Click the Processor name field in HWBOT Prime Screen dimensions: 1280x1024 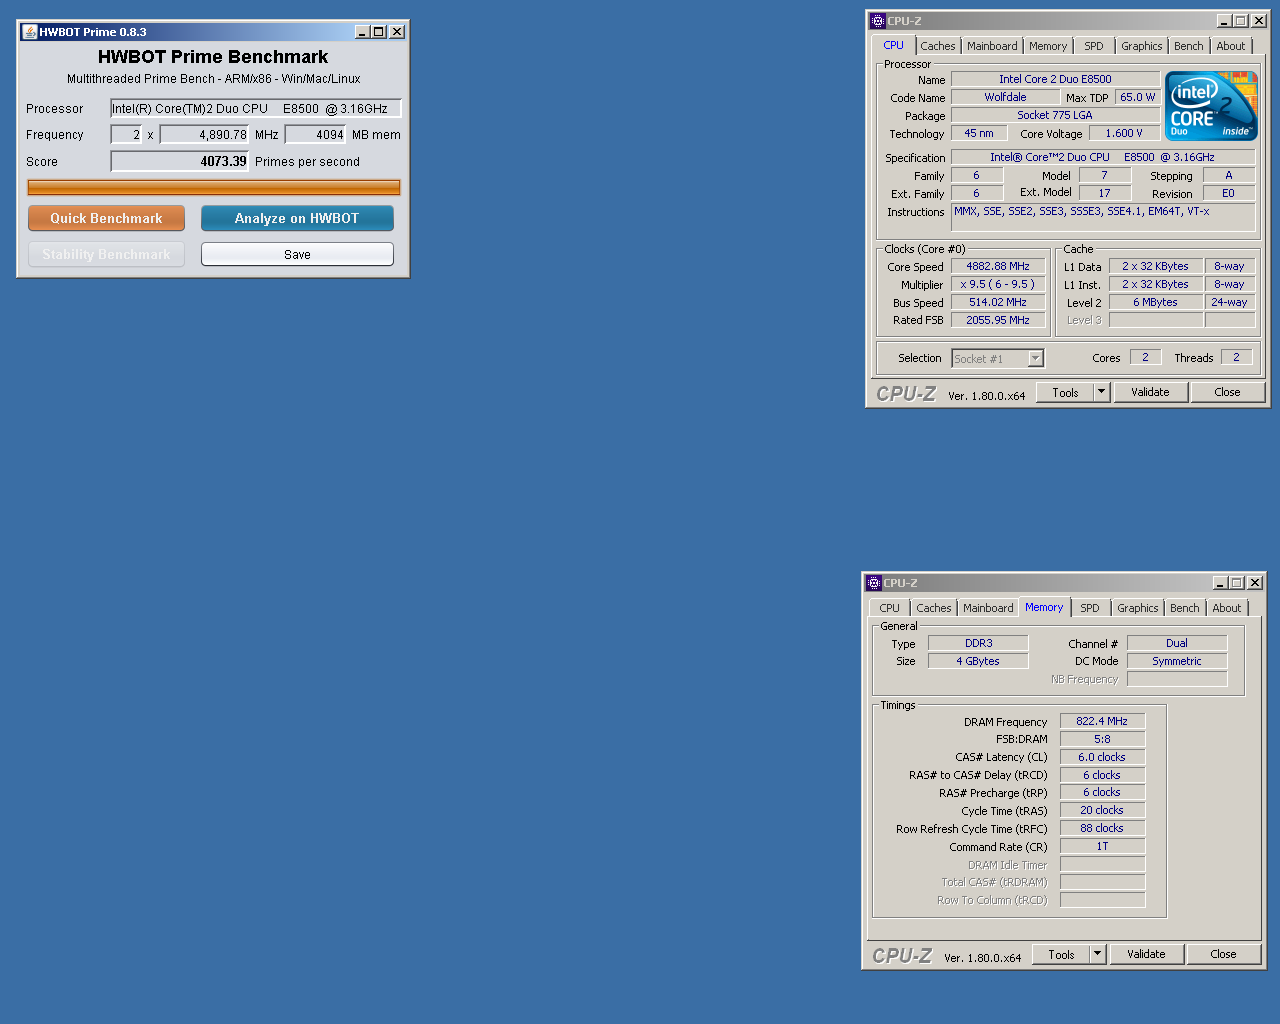(x=256, y=108)
